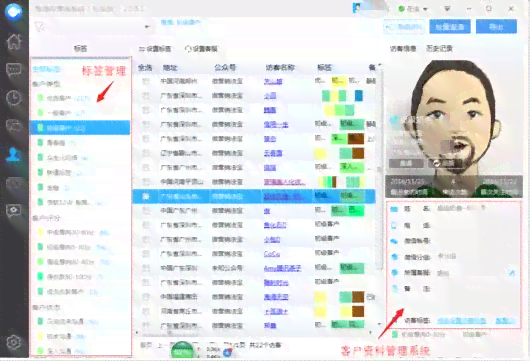Click the rightmost blue button at top right

click(496, 27)
